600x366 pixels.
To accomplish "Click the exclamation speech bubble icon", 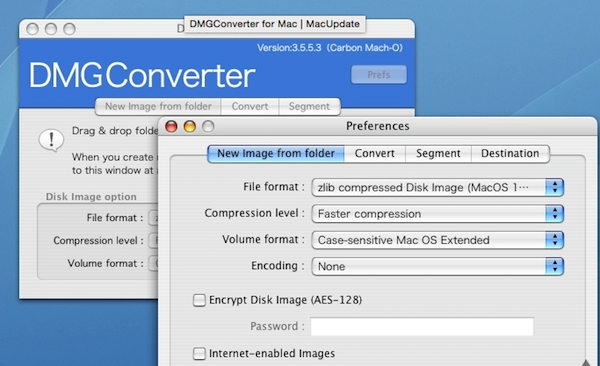I will [x=51, y=140].
